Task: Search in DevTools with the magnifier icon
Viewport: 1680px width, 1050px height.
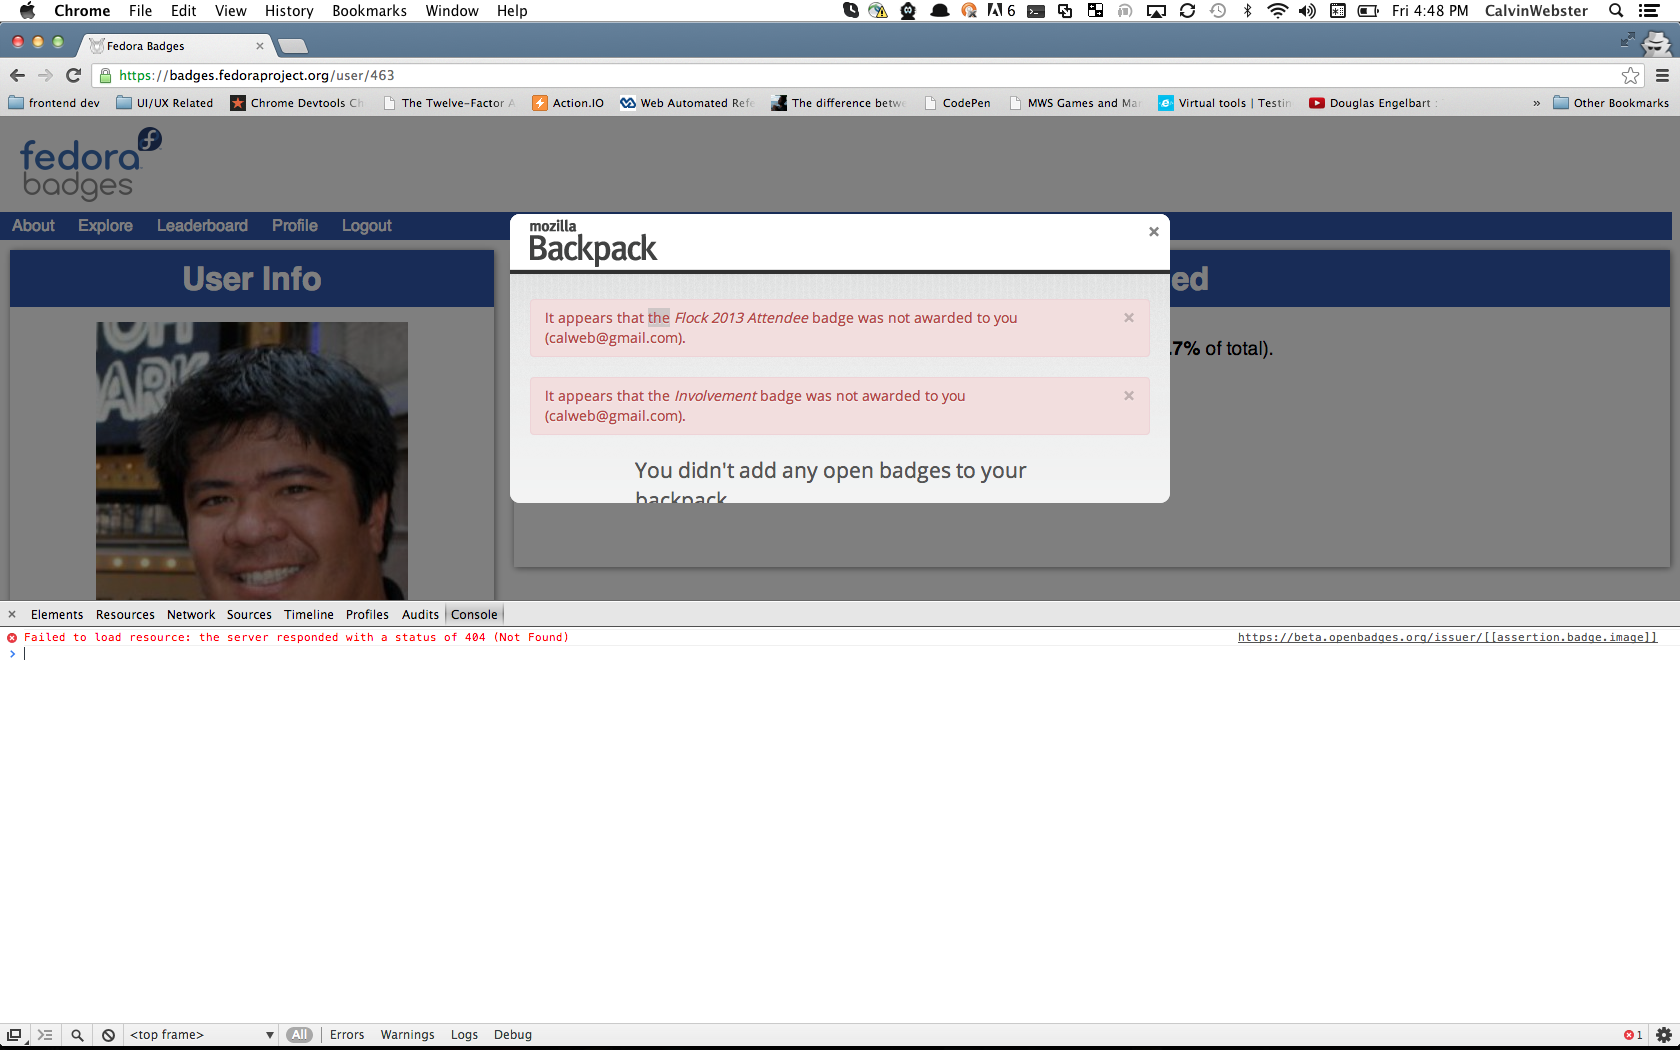Action: (77, 1035)
